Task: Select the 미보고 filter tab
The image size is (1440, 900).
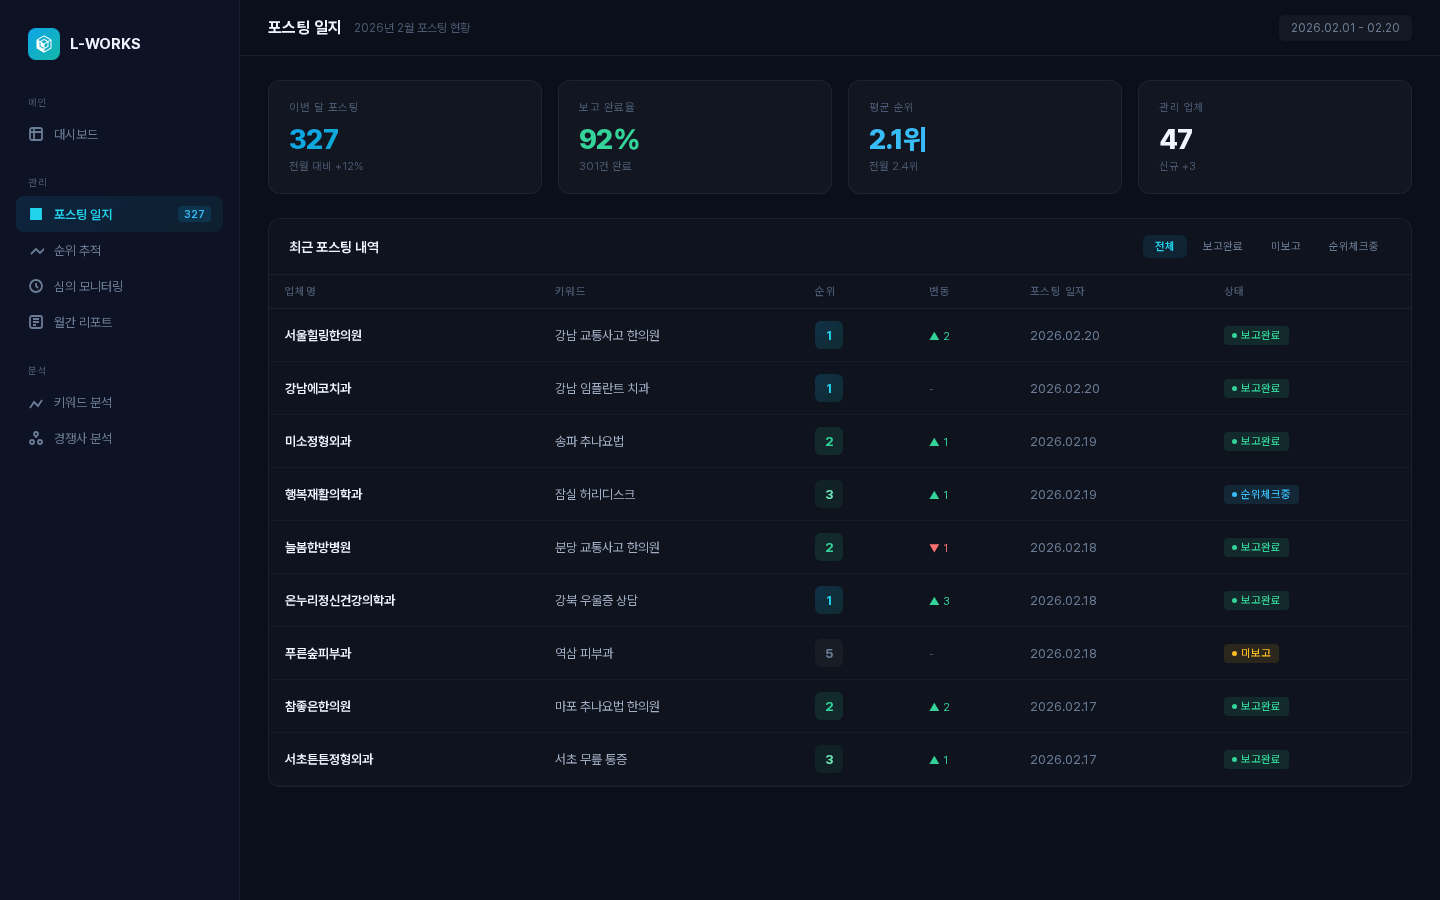Action: pyautogui.click(x=1286, y=246)
